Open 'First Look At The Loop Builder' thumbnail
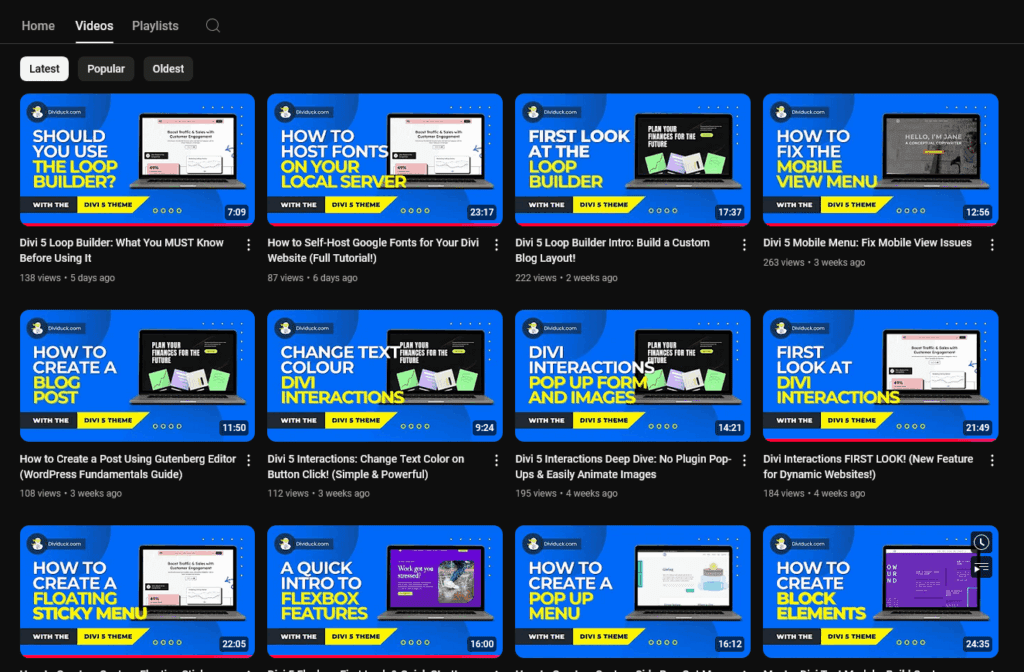The height and width of the screenshot is (672, 1024). pyautogui.click(x=632, y=160)
